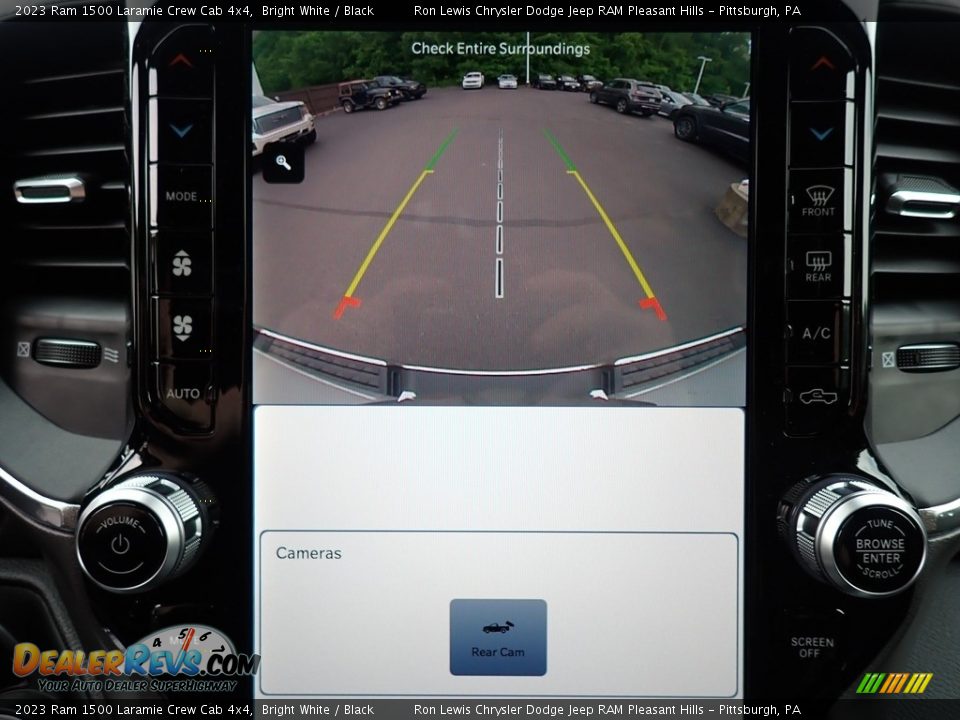
Task: Enable AUTO climate control
Action: tap(183, 394)
